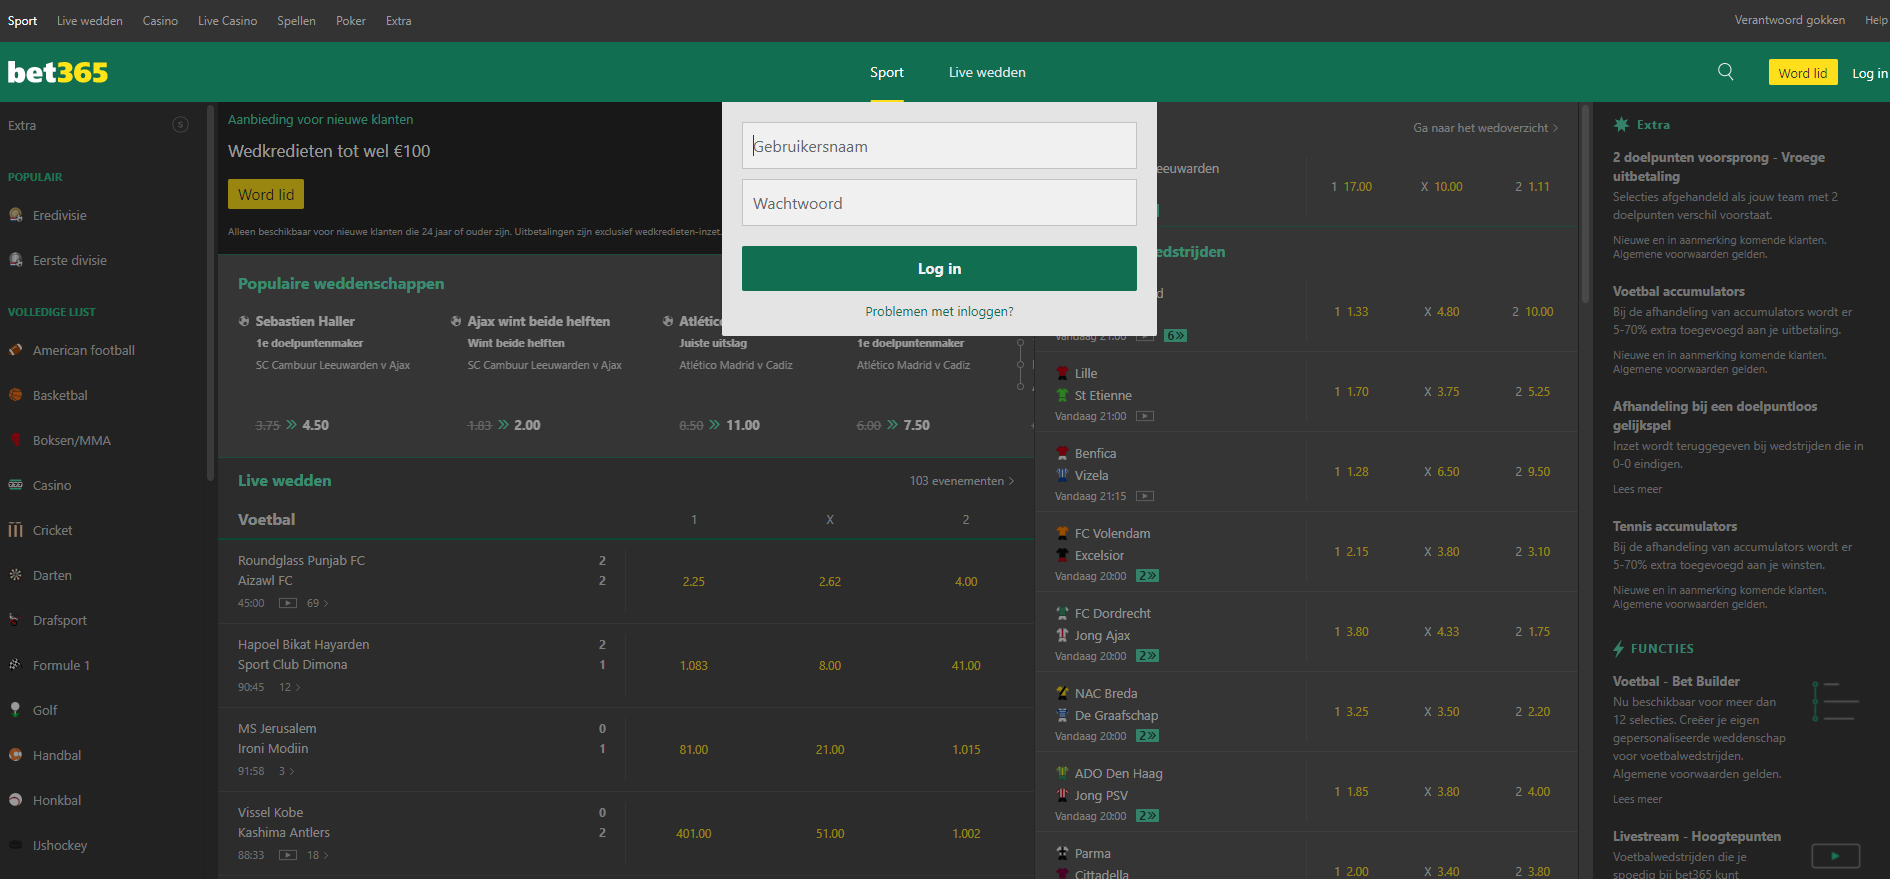The height and width of the screenshot is (879, 1890).
Task: Expand 18 markets for Vissel Kobe match
Action: coord(317,855)
